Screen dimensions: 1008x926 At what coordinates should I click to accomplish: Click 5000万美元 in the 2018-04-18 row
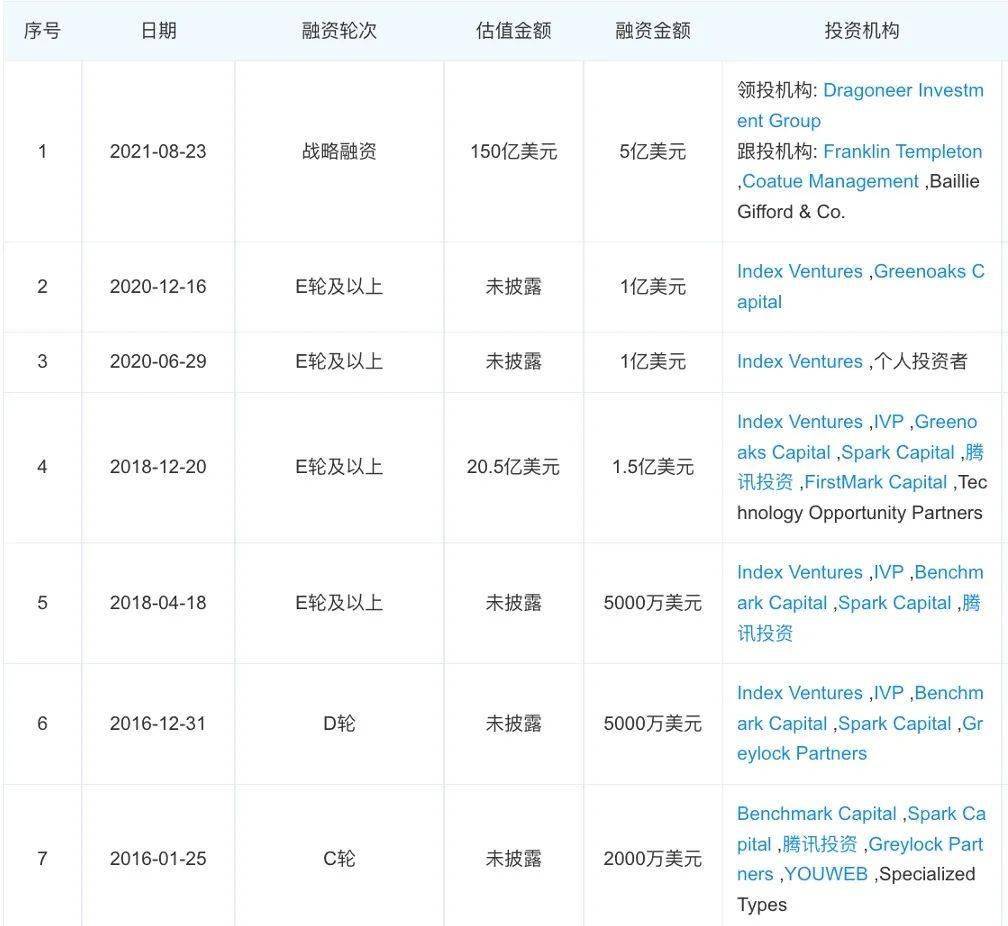pos(652,603)
